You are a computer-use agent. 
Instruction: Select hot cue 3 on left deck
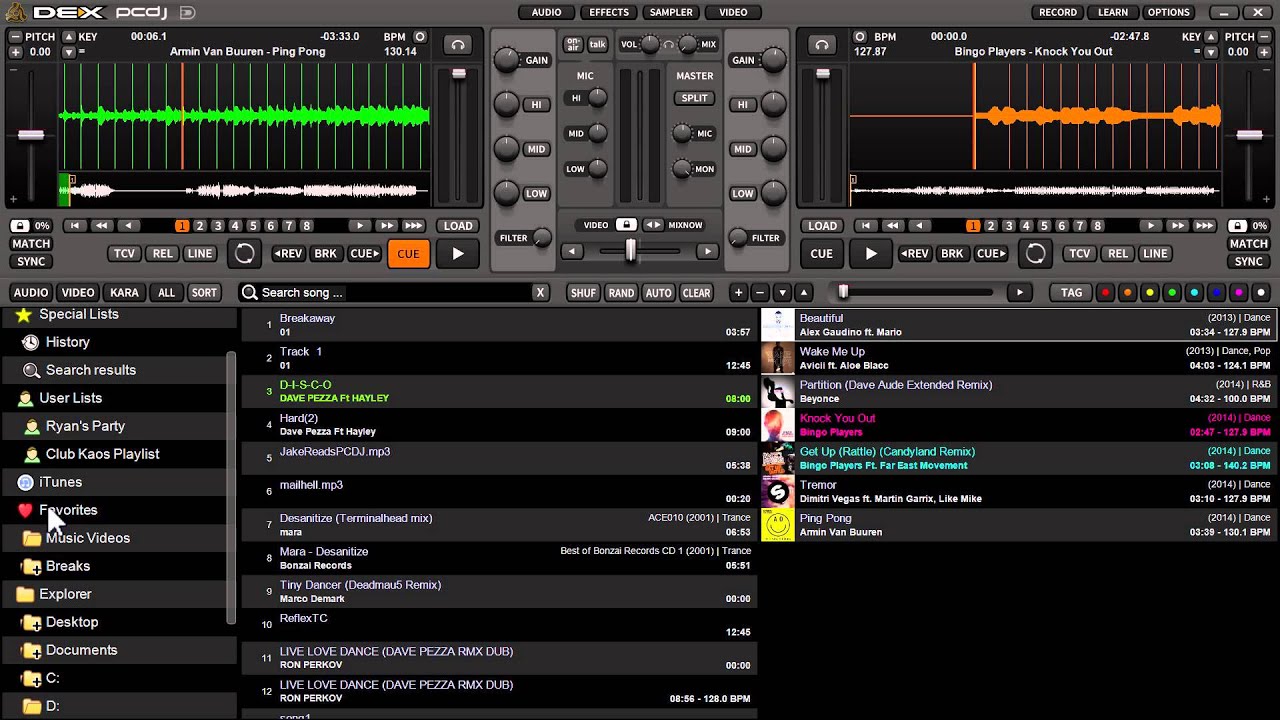pos(217,226)
